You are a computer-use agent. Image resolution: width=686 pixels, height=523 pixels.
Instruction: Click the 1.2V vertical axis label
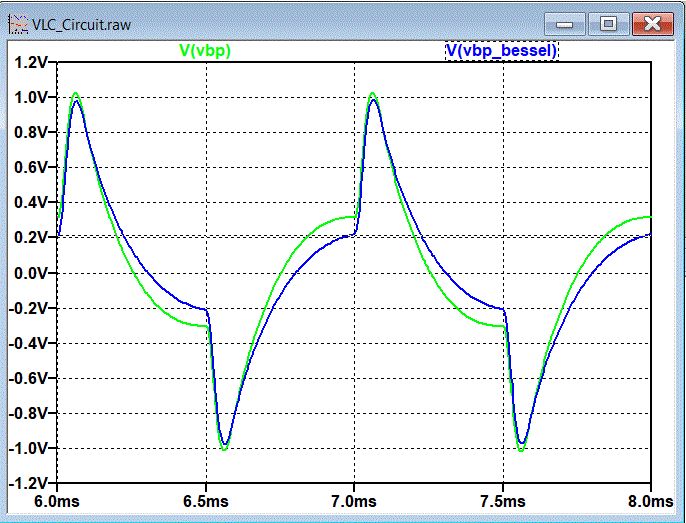coord(30,63)
